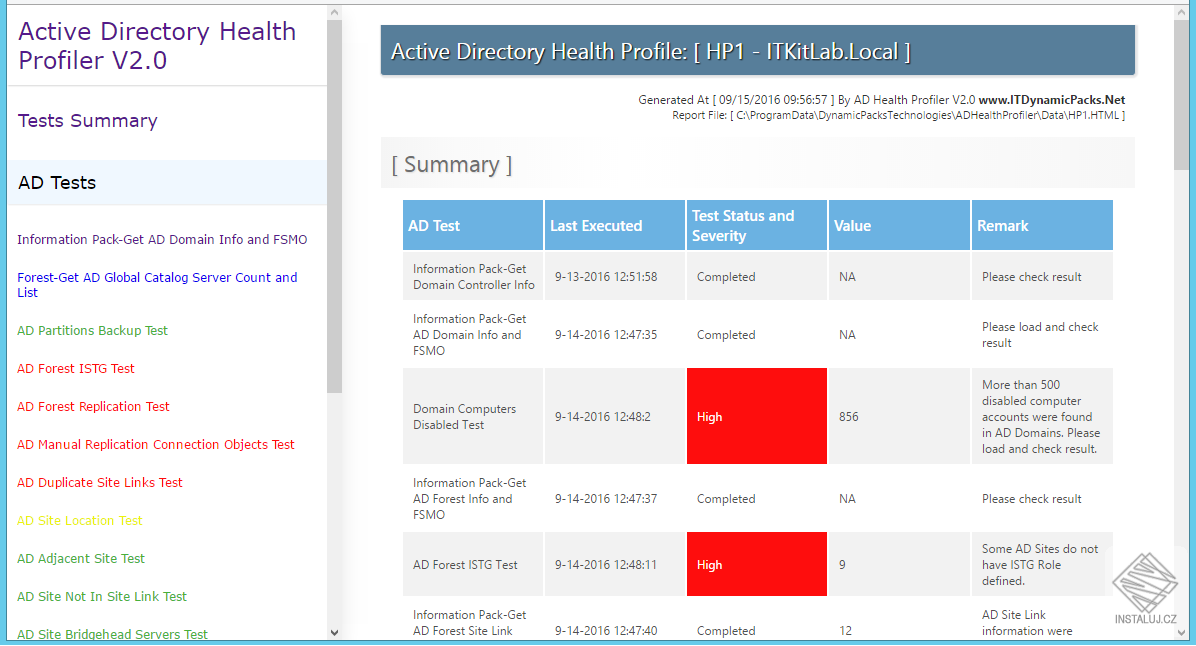Click the sidebar scroll up arrow
The height and width of the screenshot is (646, 1196).
pos(334,13)
